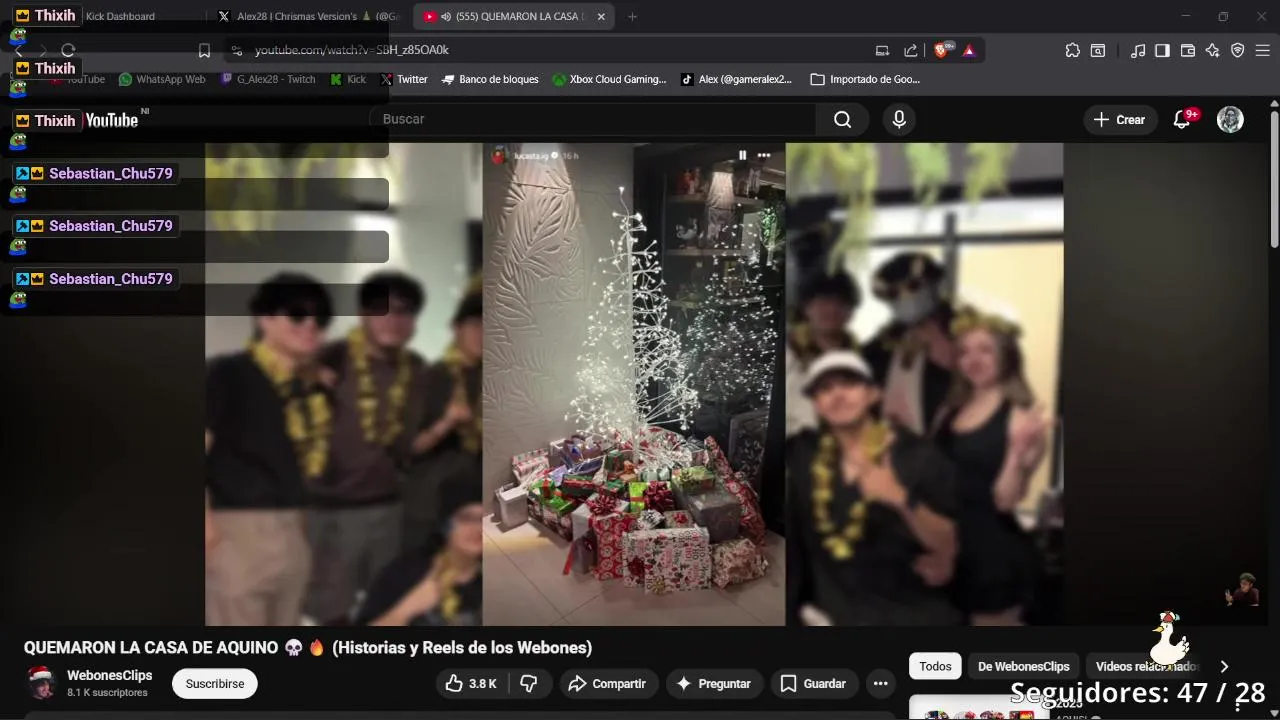This screenshot has width=1280, height=720.
Task: Open the YouTube account avatar menu
Action: point(1230,119)
